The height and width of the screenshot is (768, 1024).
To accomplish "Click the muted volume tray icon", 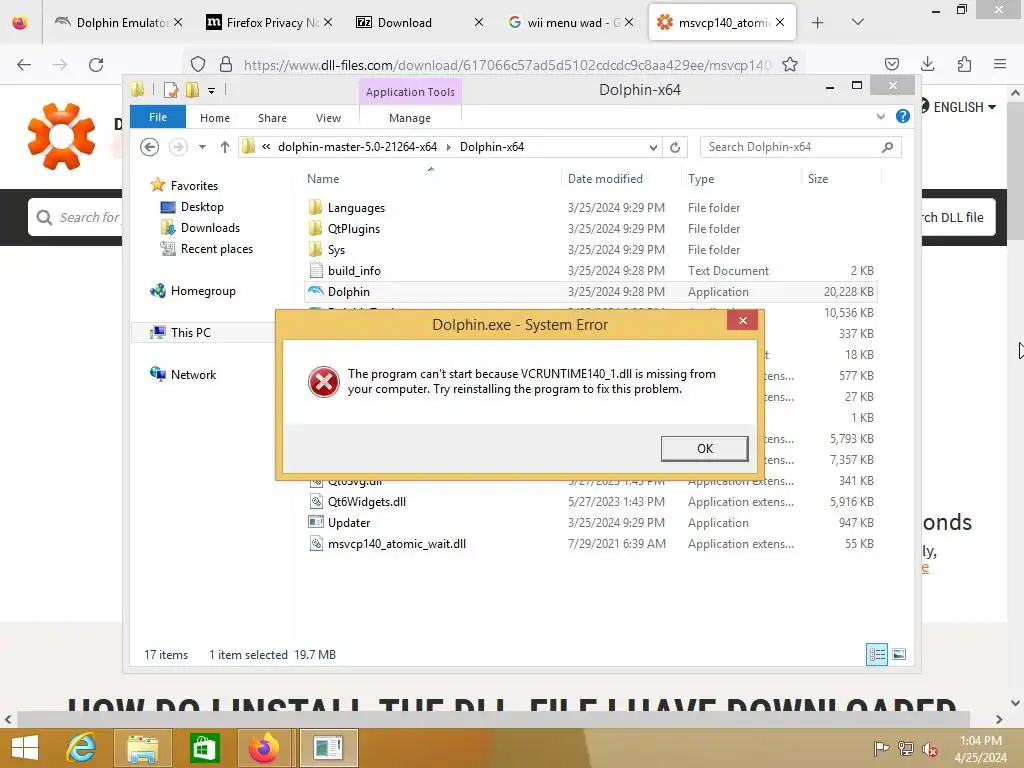I will pyautogui.click(x=929, y=748).
